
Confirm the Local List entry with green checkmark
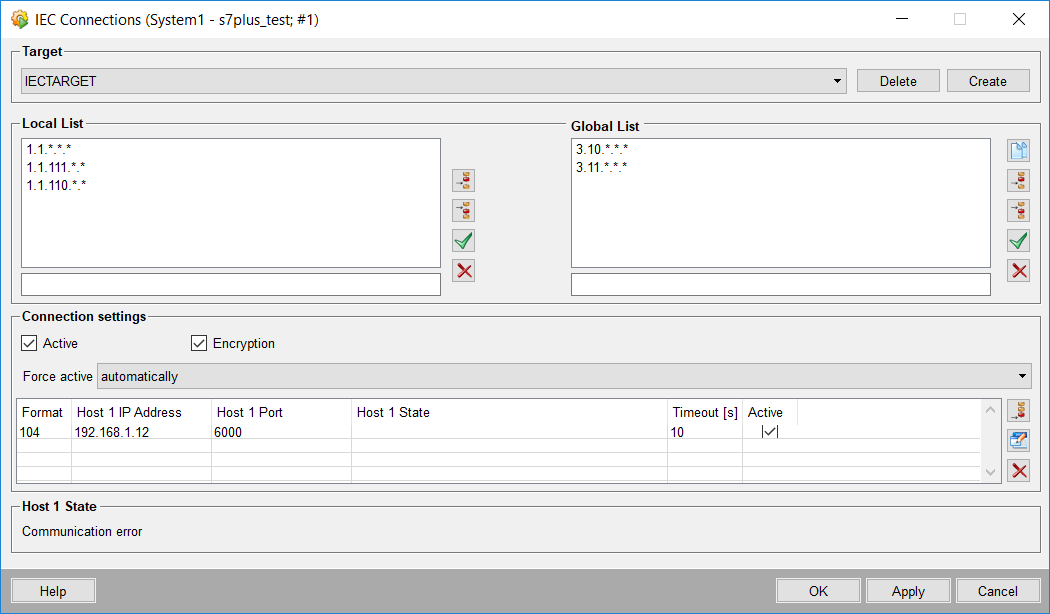(x=463, y=240)
